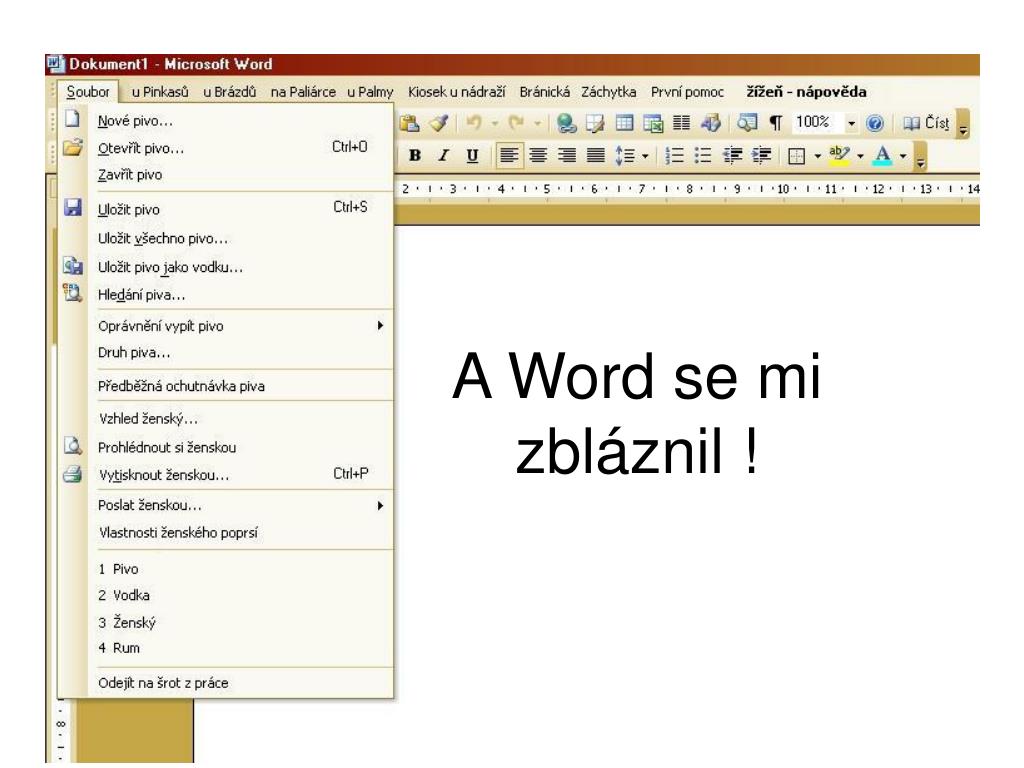Open recent file 2 Vodka
This screenshot has width=1024, height=768.
tap(226, 596)
